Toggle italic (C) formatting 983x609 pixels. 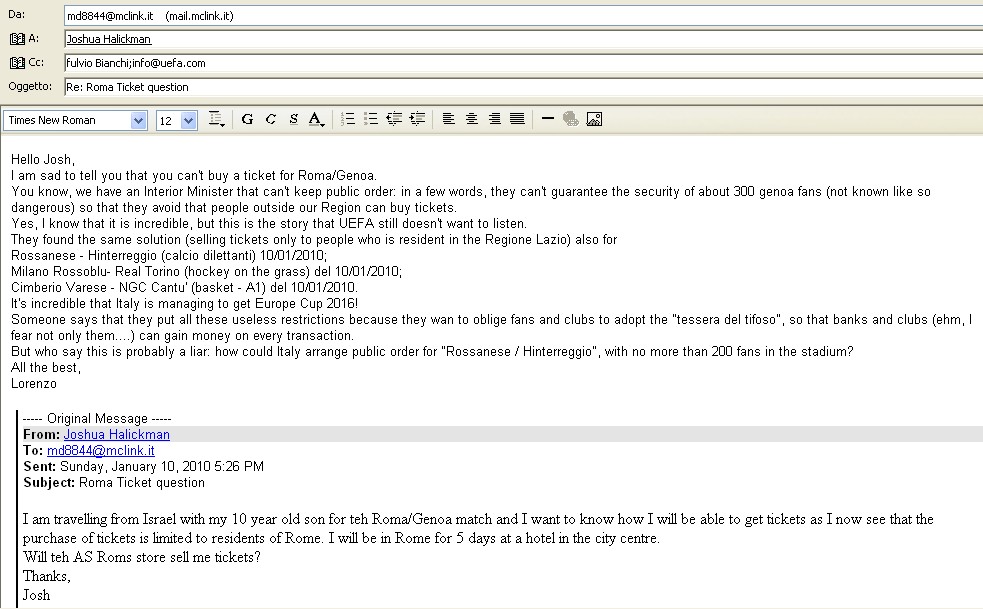click(x=270, y=119)
